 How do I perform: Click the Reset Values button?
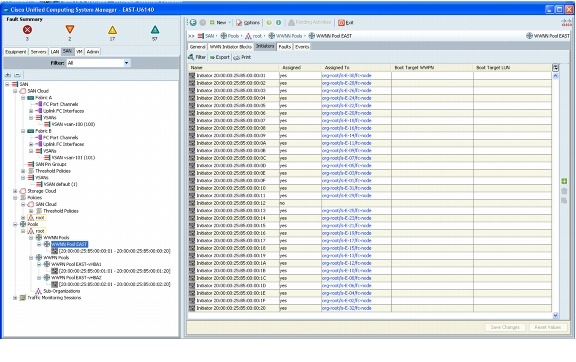547,327
